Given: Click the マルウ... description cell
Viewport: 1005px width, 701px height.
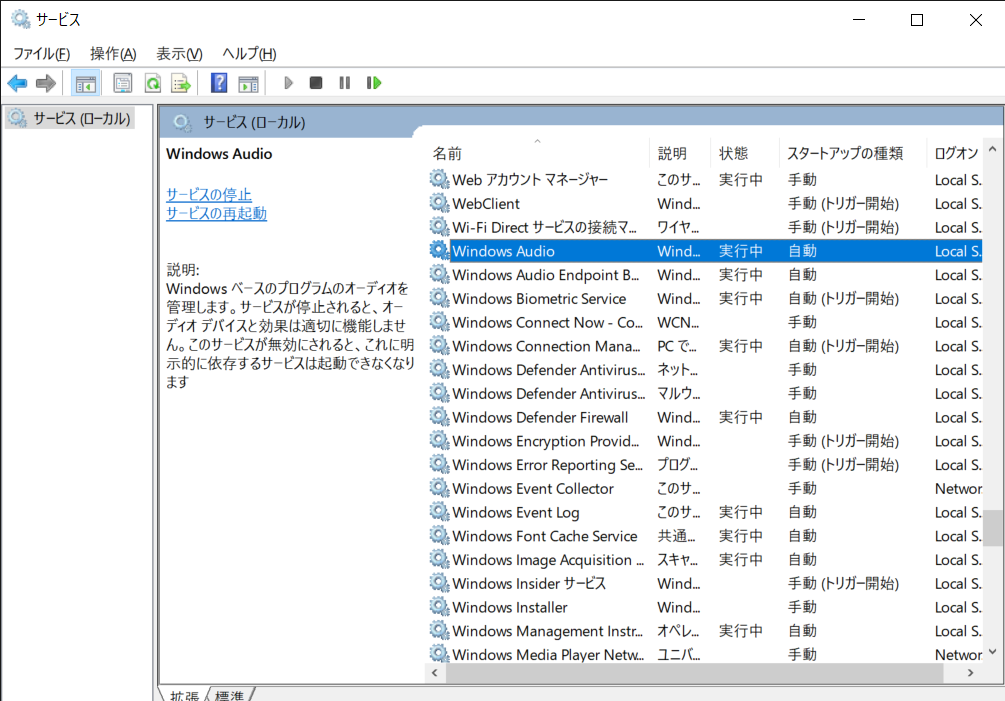Looking at the screenshot, I should click(x=679, y=393).
